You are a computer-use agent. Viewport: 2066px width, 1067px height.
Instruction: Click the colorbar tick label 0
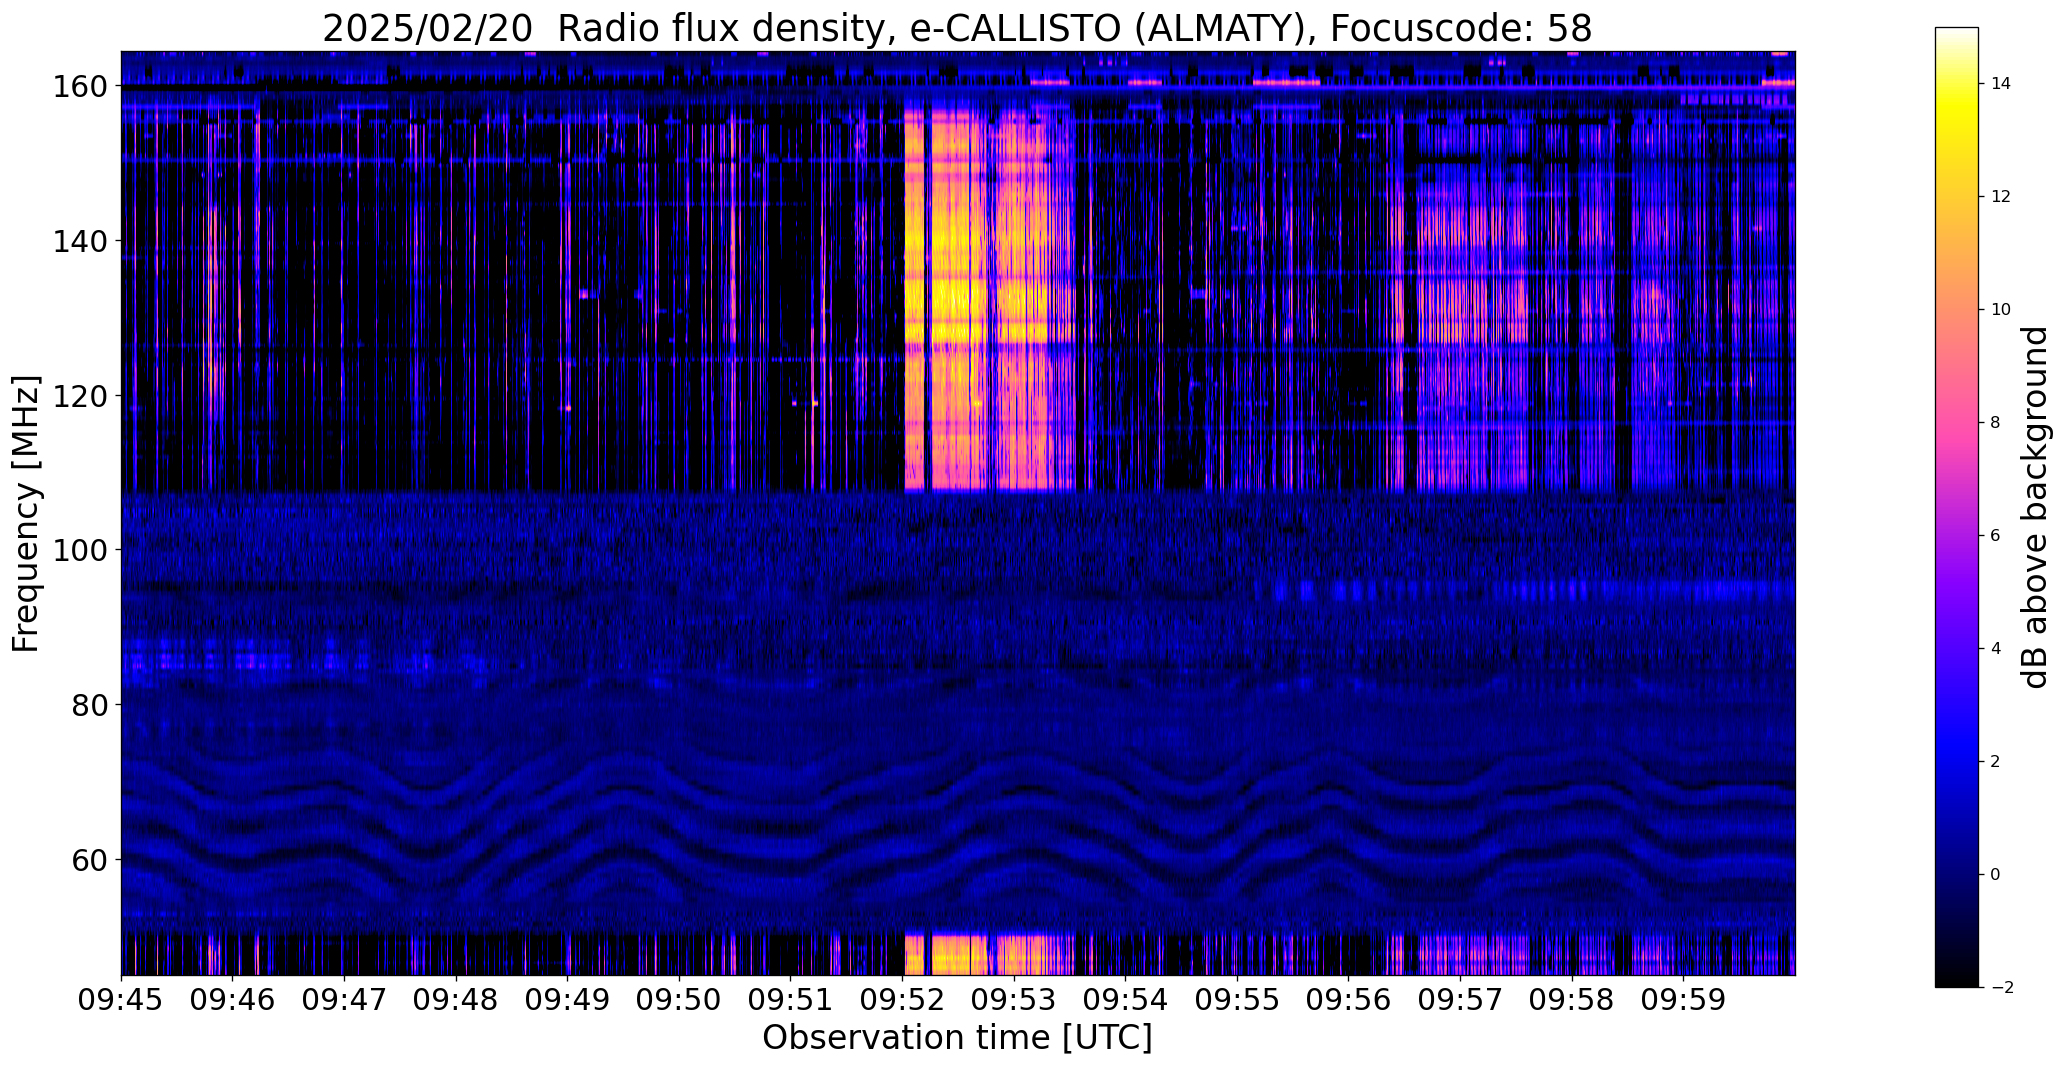(x=1996, y=875)
